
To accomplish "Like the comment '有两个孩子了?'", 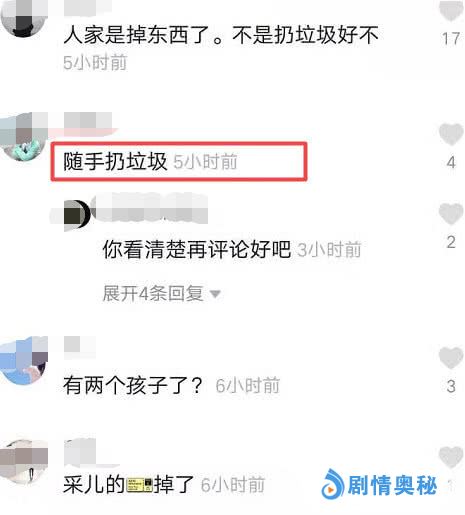I will [x=451, y=357].
